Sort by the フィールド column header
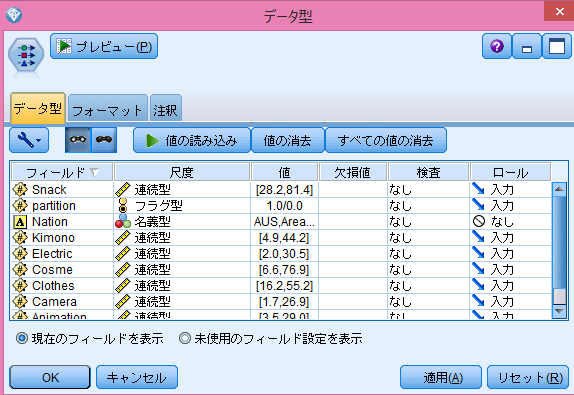 pyautogui.click(x=62, y=172)
